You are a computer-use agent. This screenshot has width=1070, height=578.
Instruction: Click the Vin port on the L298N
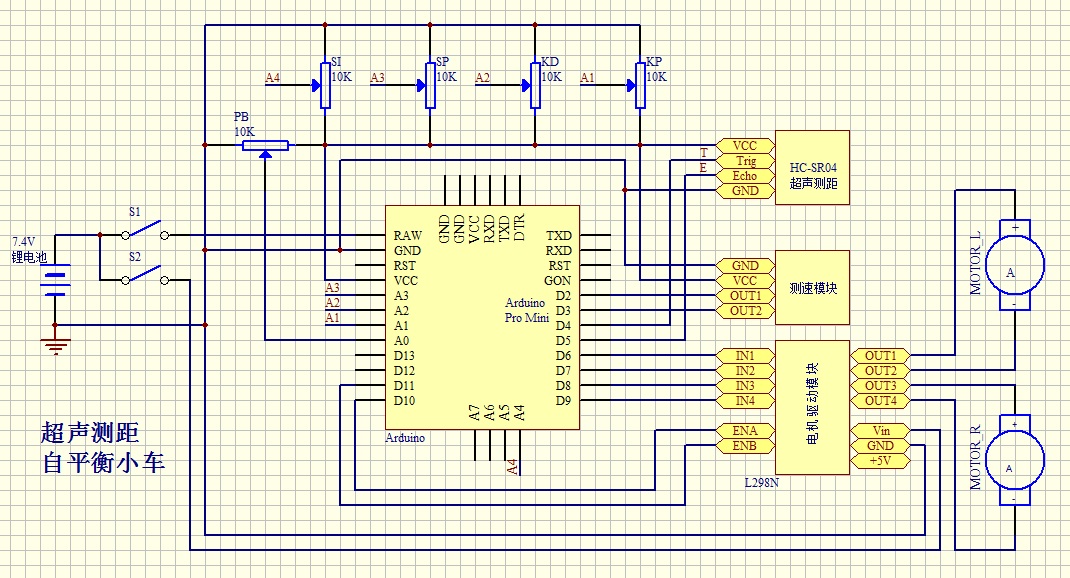click(x=880, y=431)
